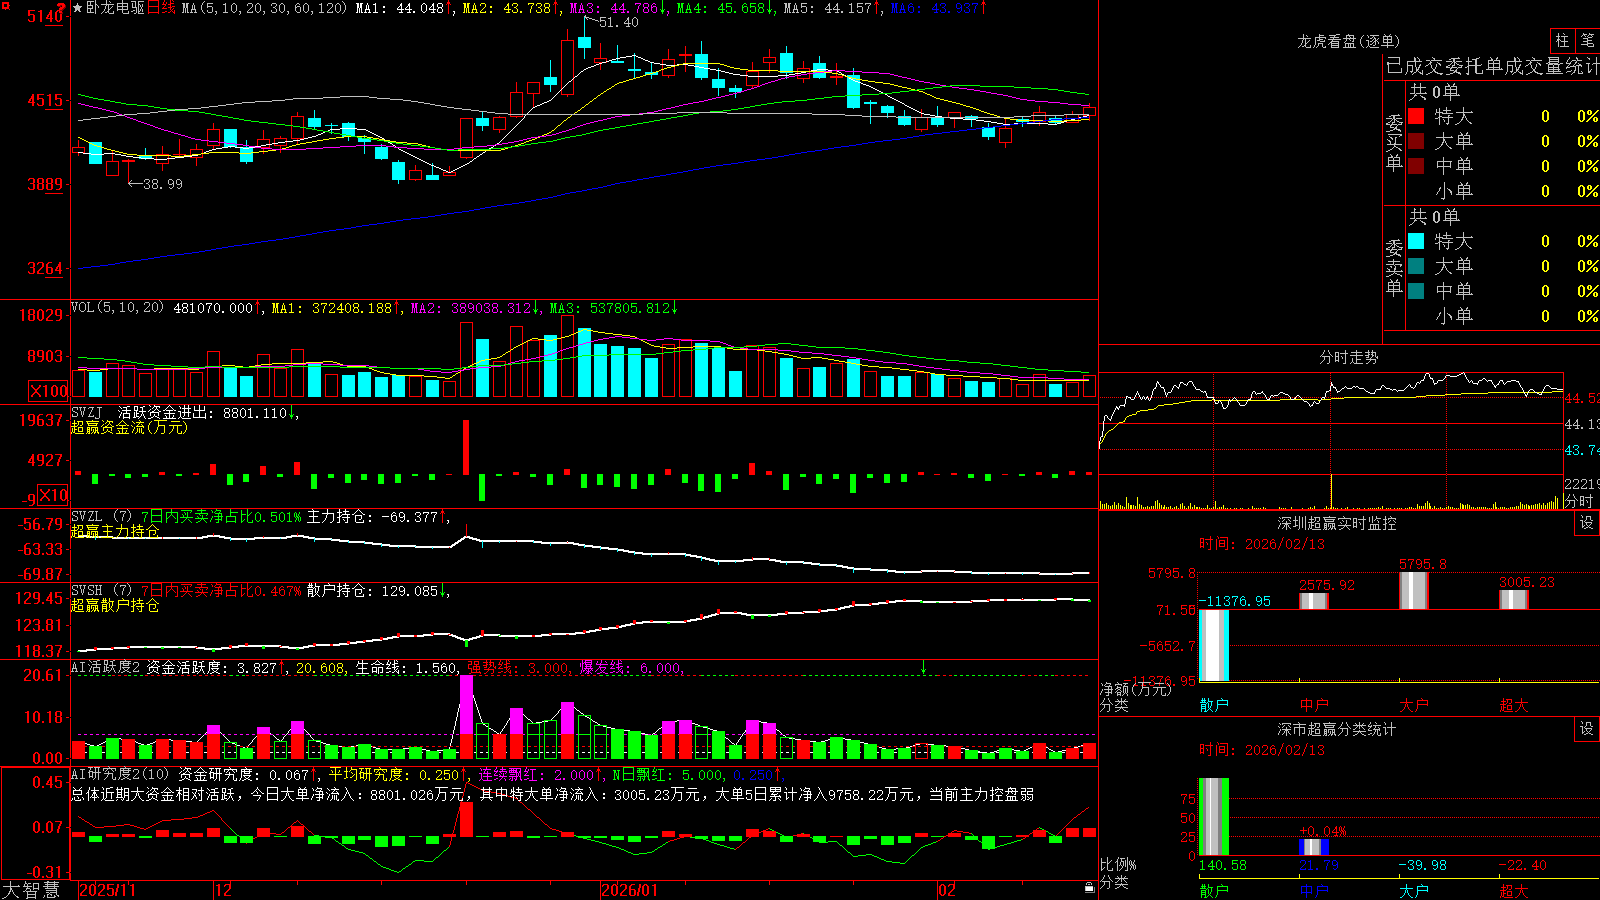Click the 大智慧 logo in bottom-left corner

coord(30,890)
